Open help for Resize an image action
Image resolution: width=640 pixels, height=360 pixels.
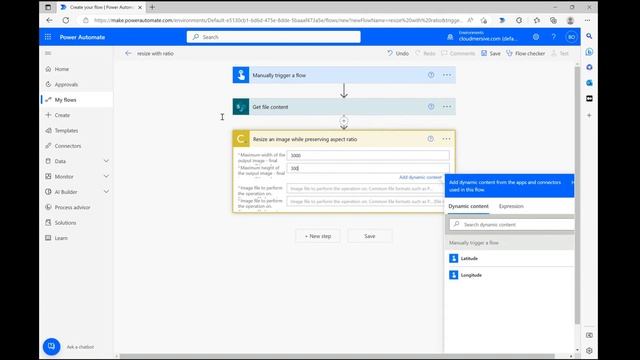point(431,139)
